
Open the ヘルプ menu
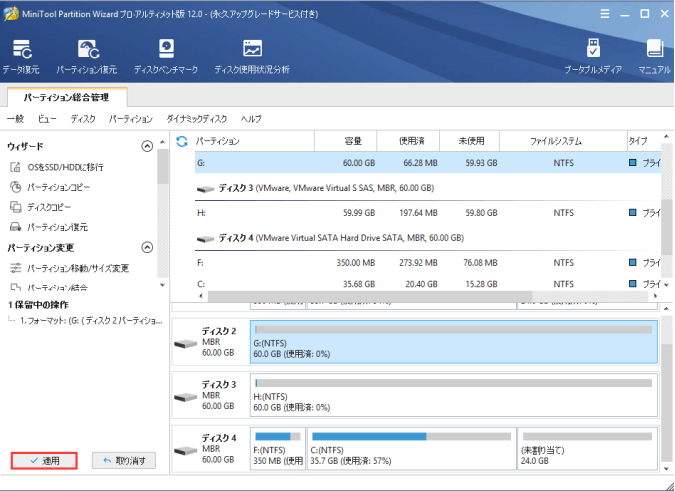pyautogui.click(x=251, y=119)
